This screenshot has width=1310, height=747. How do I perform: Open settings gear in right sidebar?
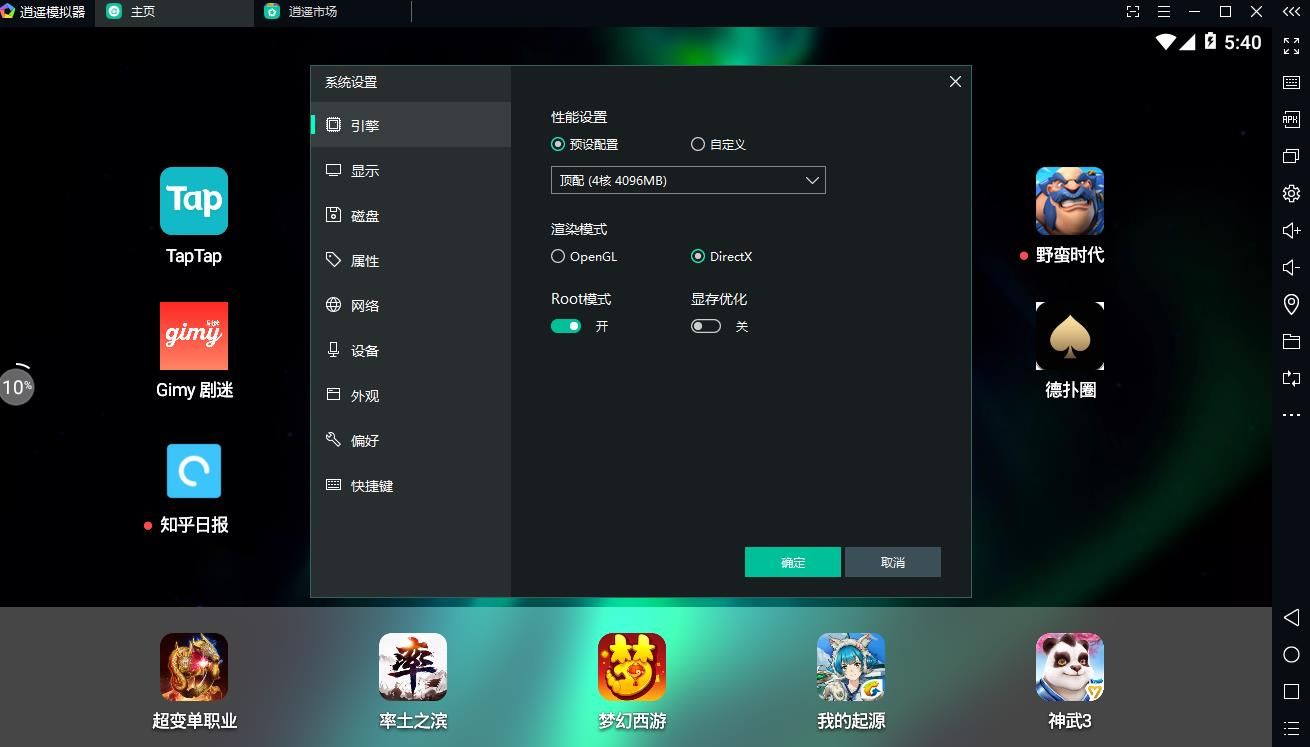(1291, 194)
